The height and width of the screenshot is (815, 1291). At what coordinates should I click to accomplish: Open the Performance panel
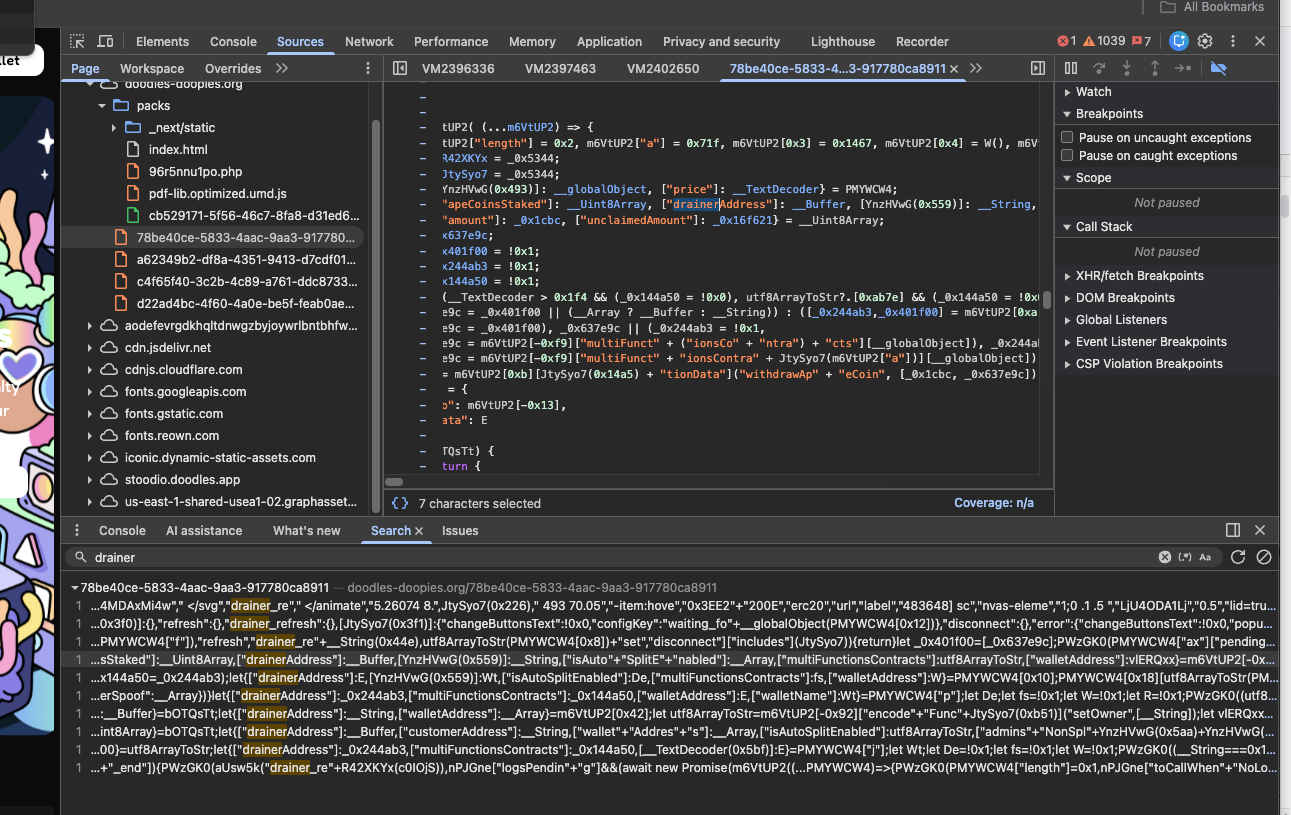pos(451,41)
